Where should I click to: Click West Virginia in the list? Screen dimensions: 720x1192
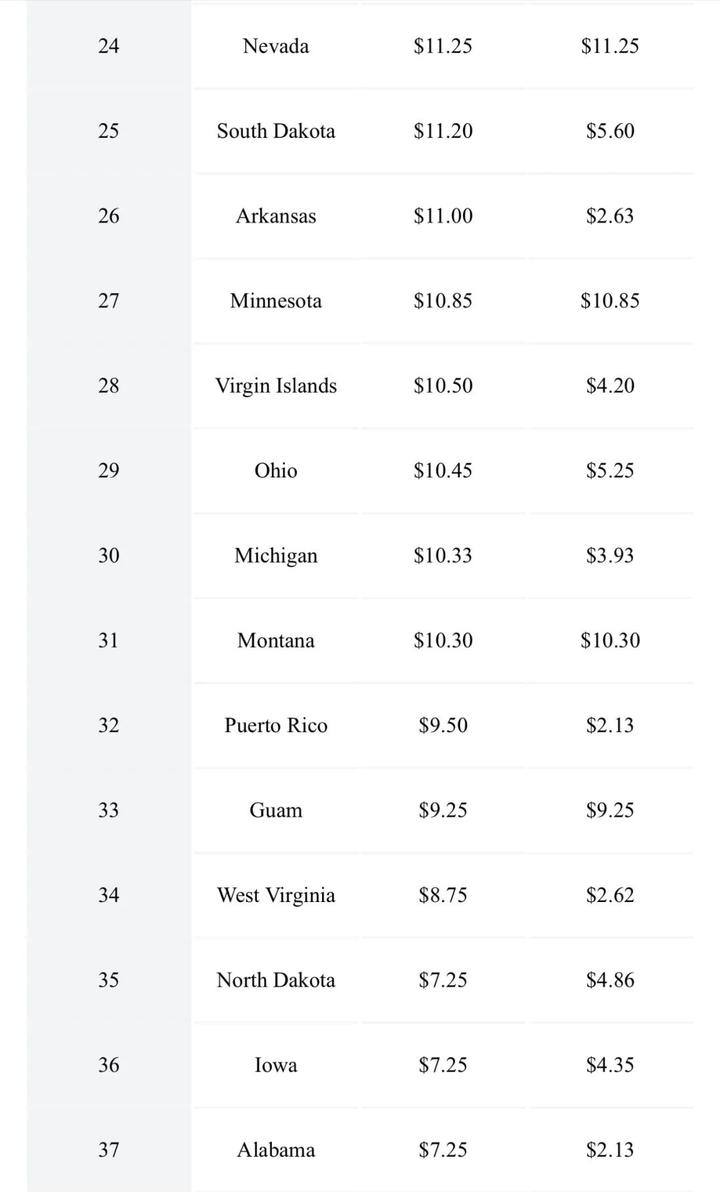click(275, 896)
